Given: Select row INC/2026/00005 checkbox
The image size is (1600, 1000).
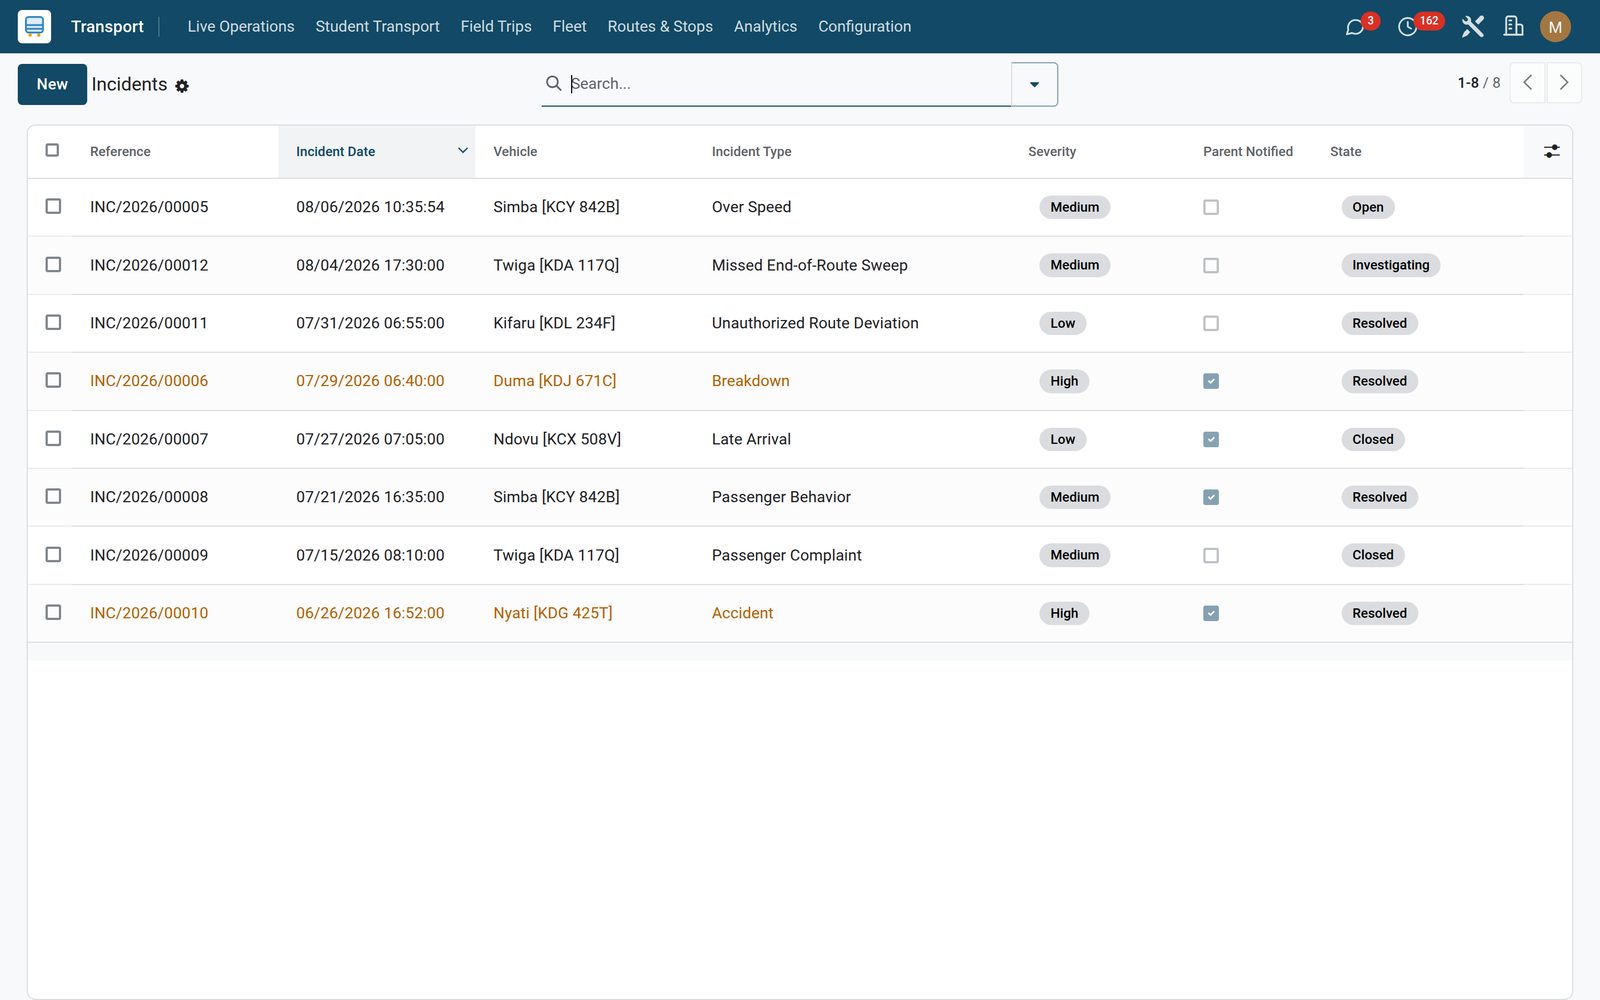Looking at the screenshot, I should pyautogui.click(x=53, y=206).
